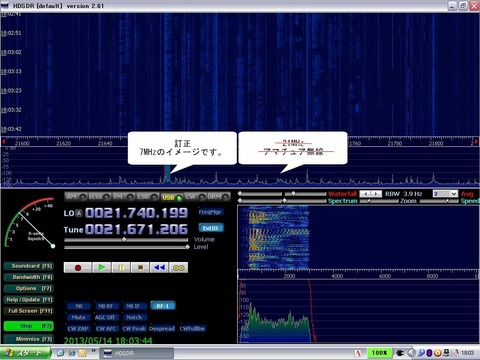480x360 pixels.
Task: Select ECSS demodulation mode
Action: tap(99, 197)
